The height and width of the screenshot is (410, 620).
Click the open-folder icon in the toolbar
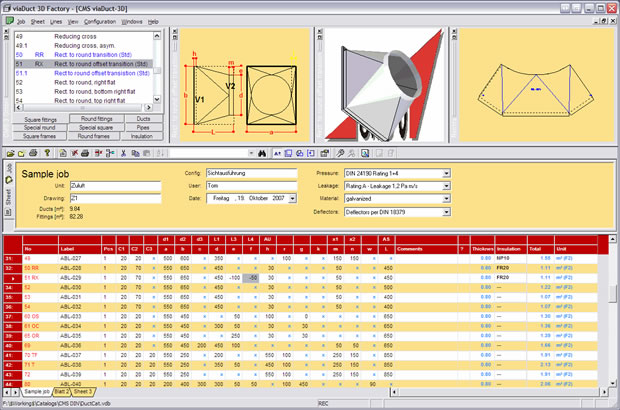coord(10,153)
